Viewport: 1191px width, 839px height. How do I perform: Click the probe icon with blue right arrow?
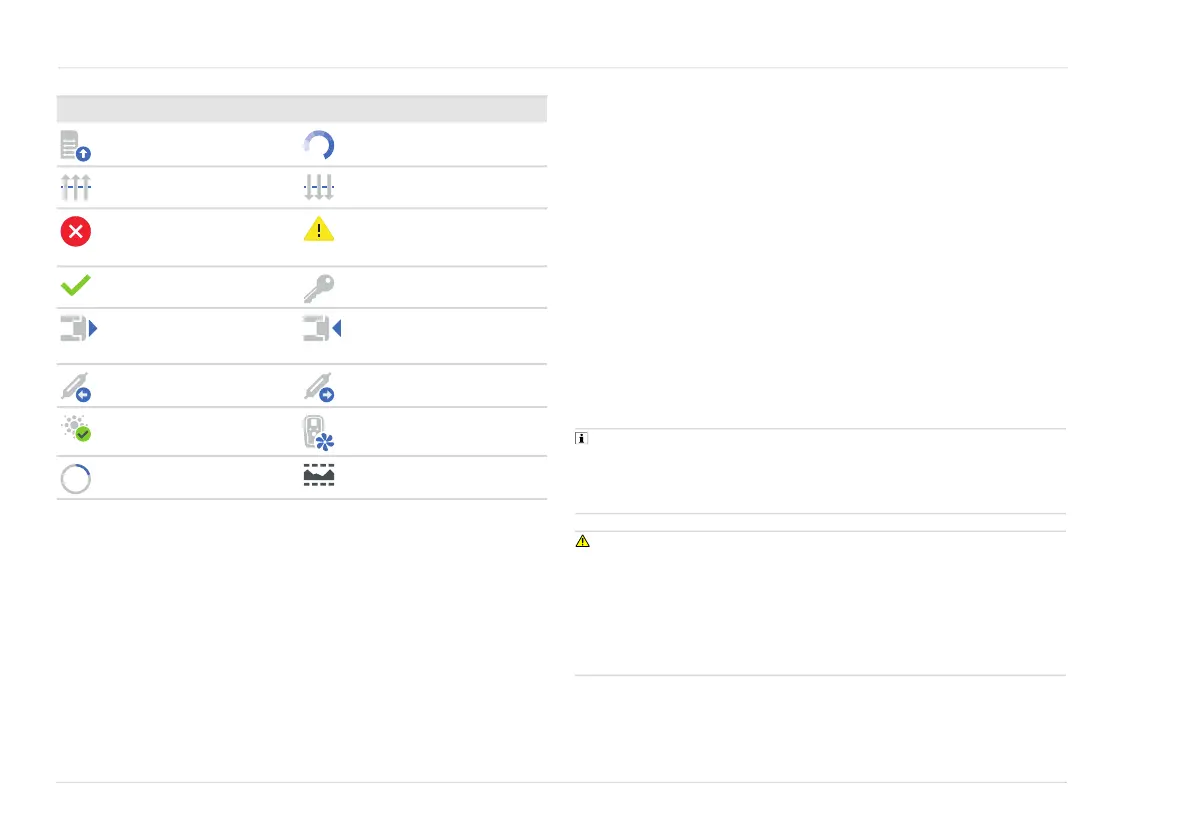(x=318, y=386)
